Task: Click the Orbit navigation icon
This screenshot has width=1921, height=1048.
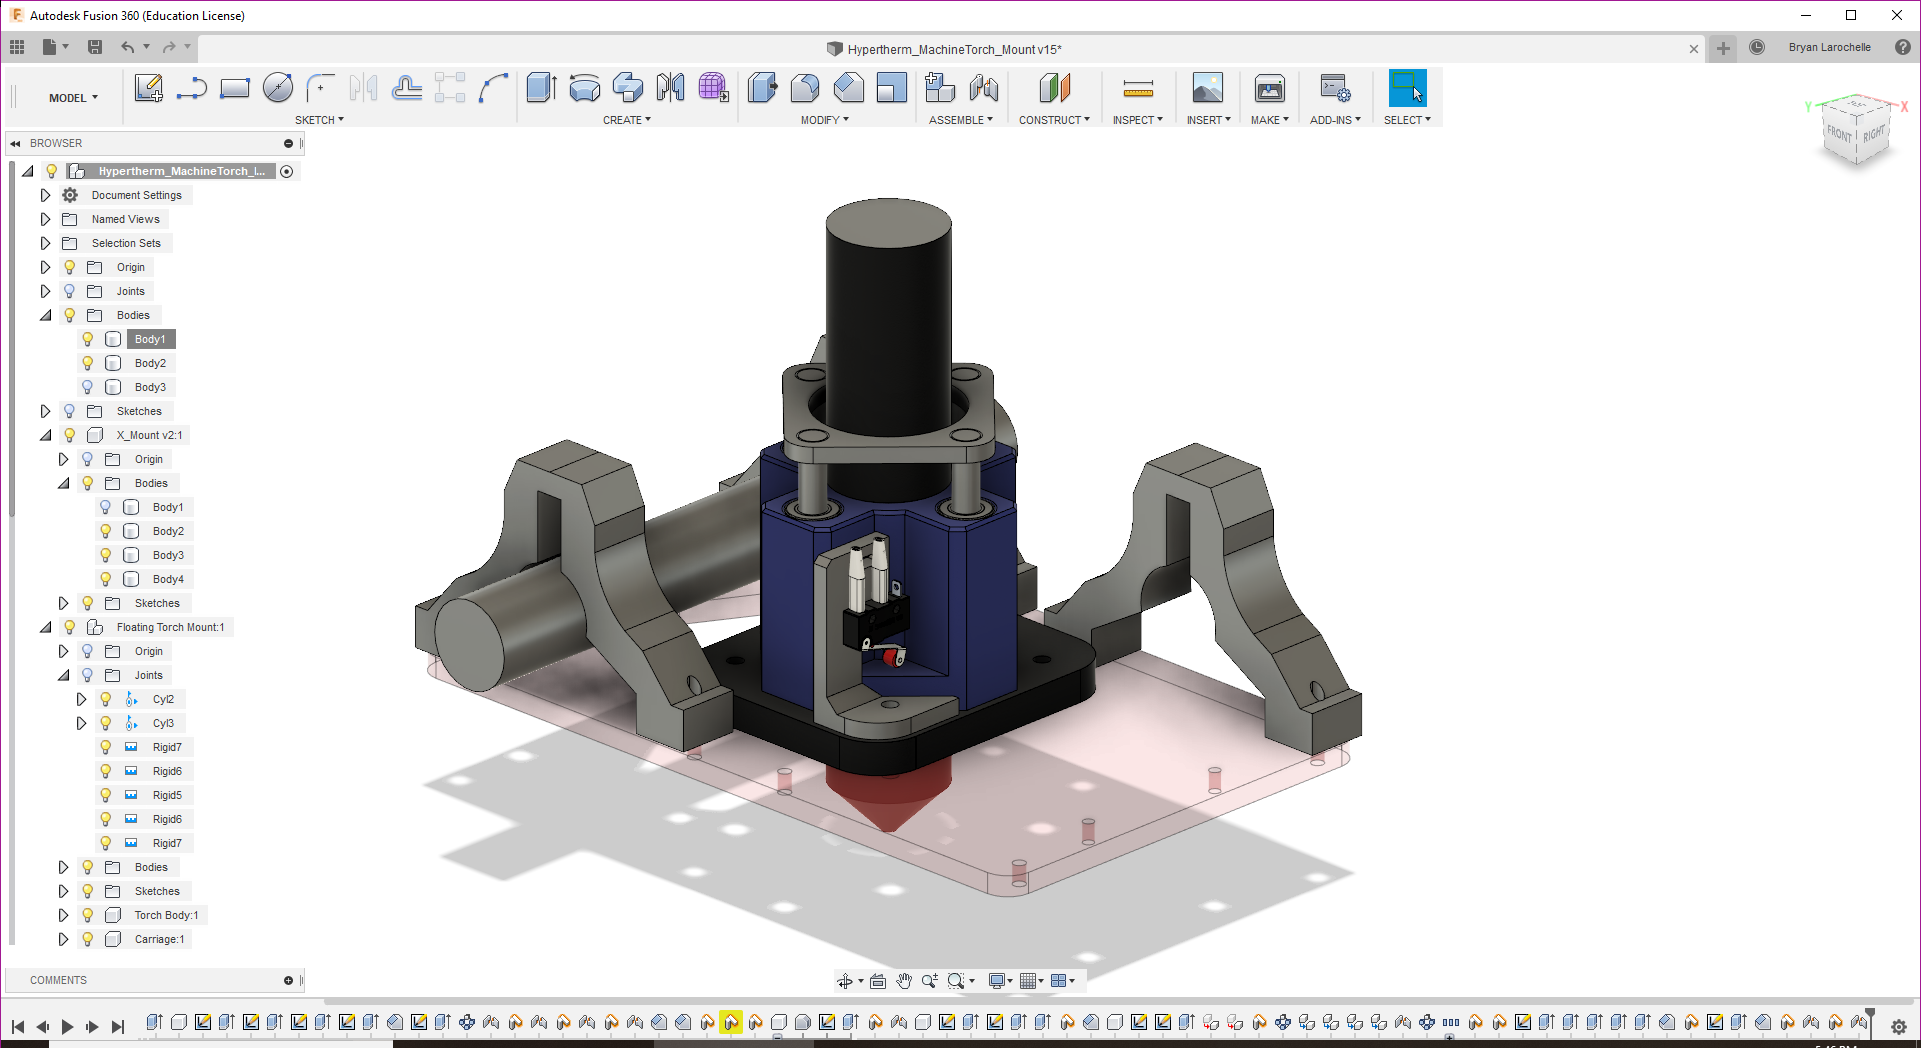Action: pos(845,981)
